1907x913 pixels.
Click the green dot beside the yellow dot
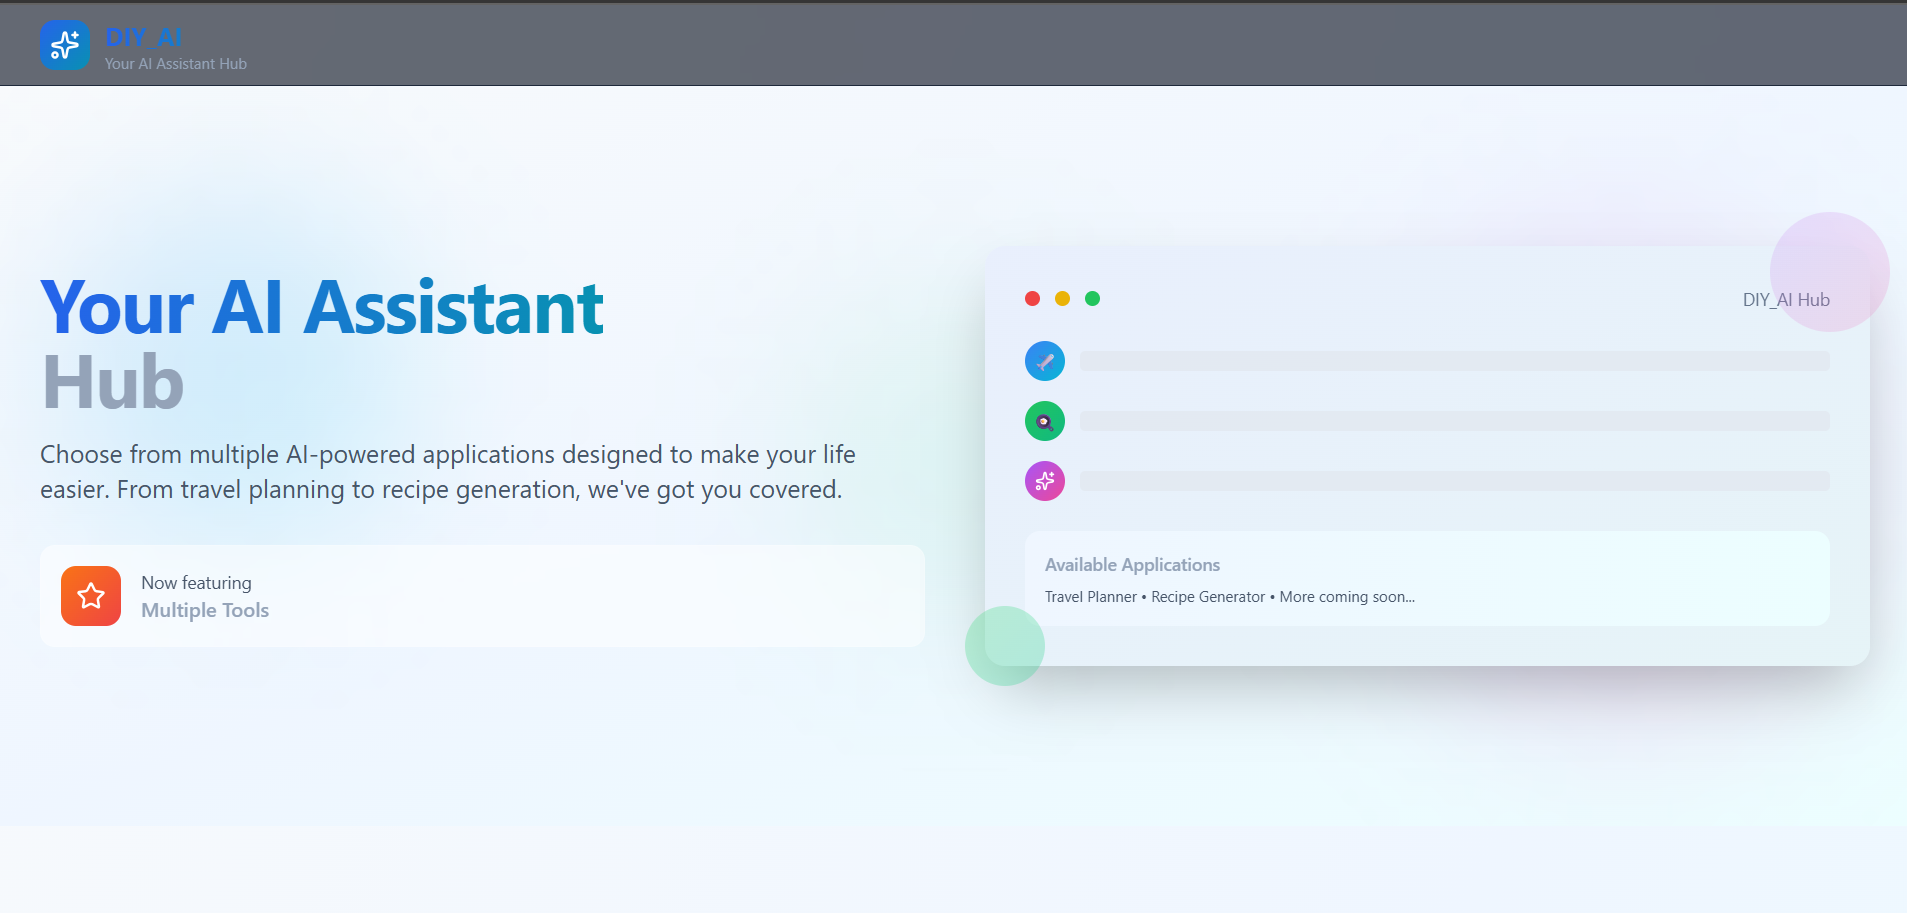(1092, 299)
